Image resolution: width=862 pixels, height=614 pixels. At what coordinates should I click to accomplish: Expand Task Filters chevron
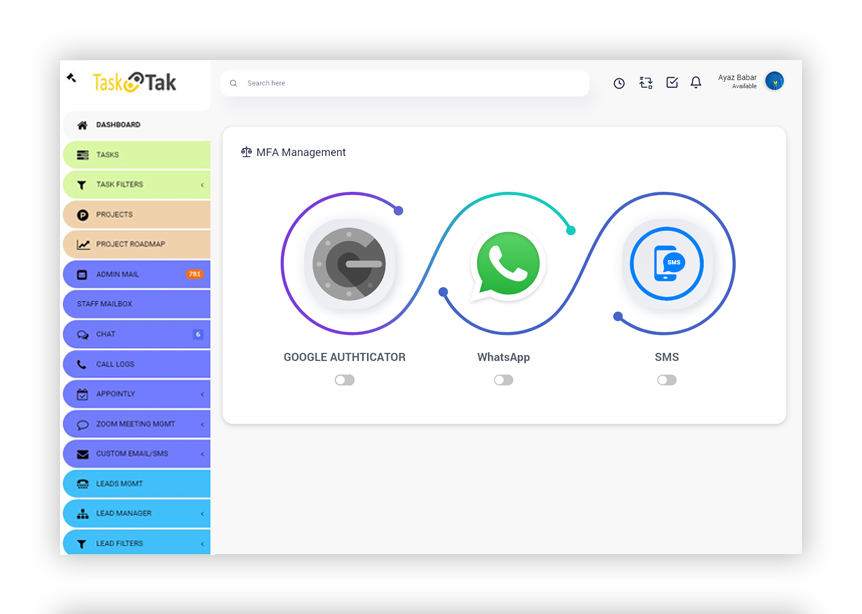(x=202, y=185)
